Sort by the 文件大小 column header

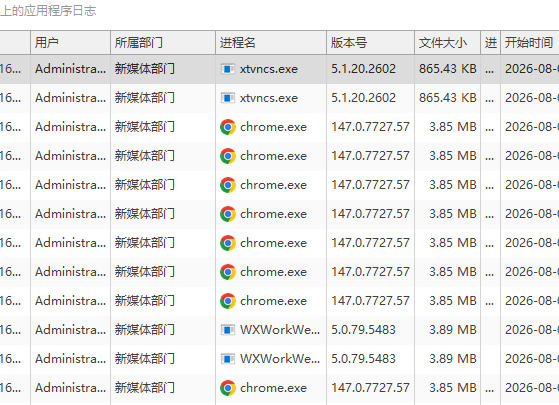(x=447, y=43)
